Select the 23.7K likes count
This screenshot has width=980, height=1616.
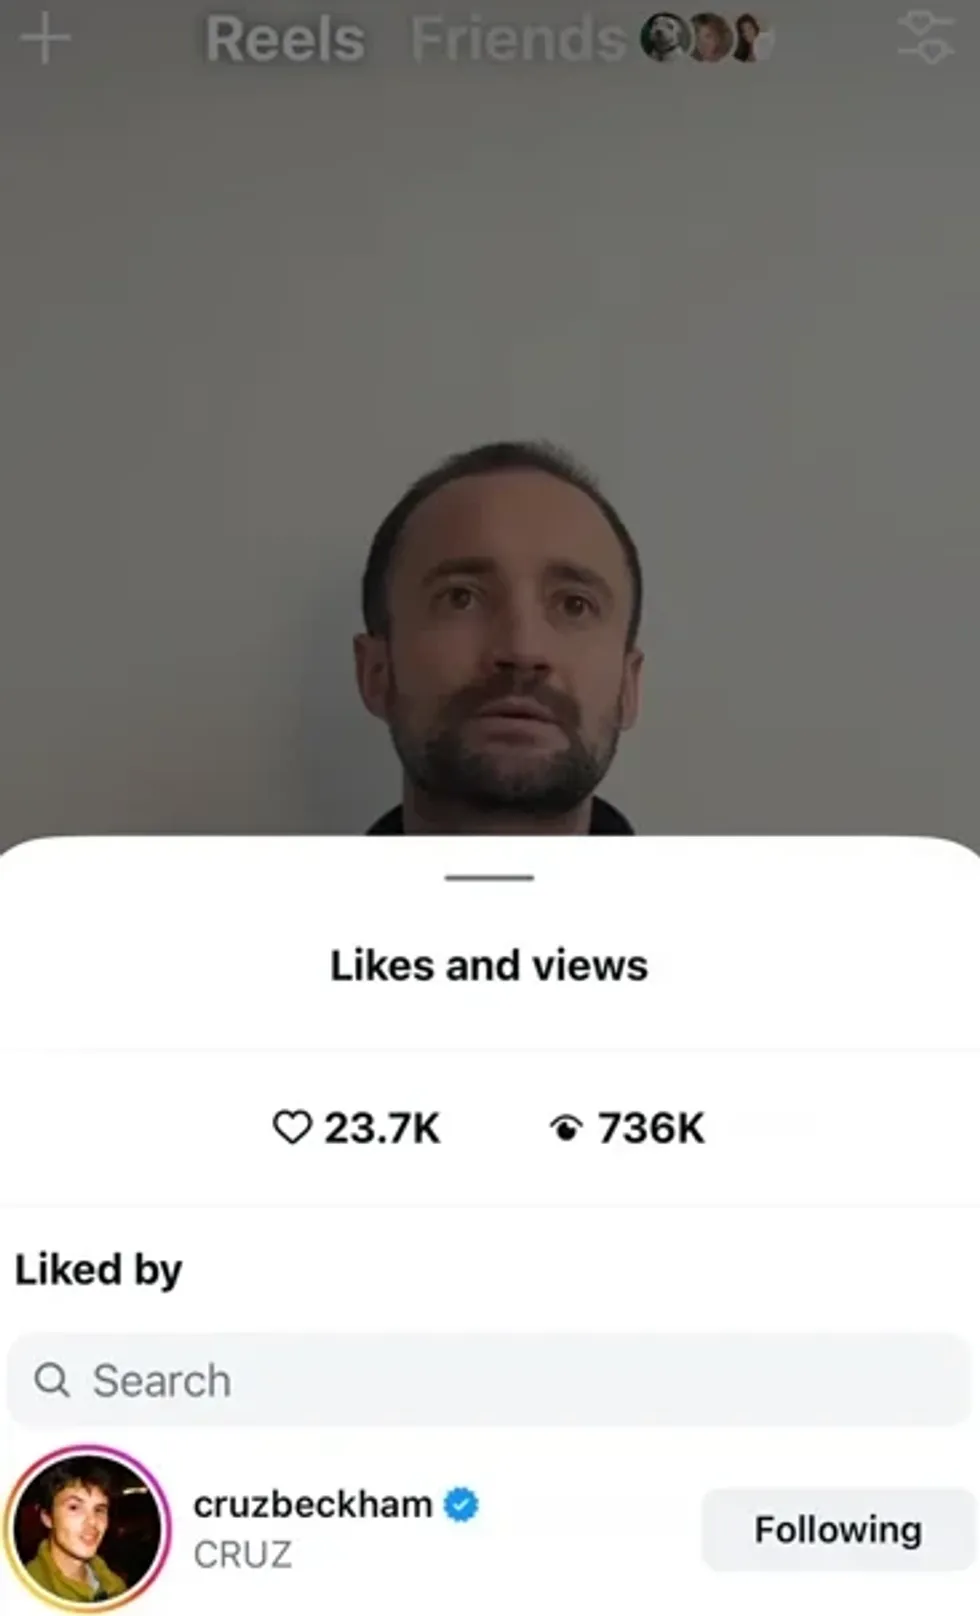tap(382, 1128)
